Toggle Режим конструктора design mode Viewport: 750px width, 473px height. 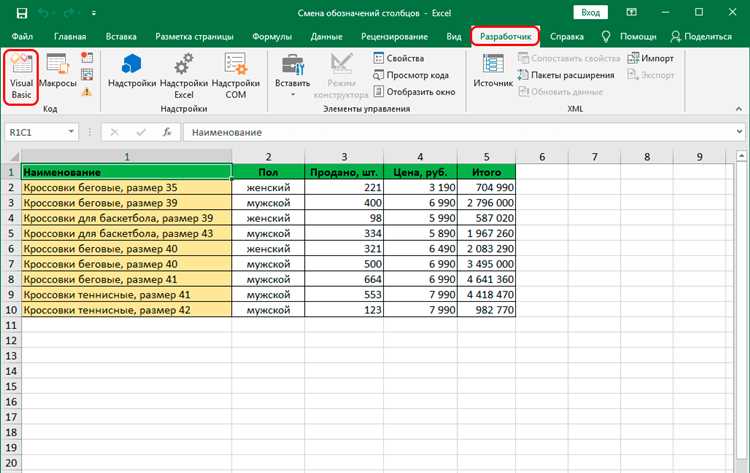pyautogui.click(x=341, y=77)
